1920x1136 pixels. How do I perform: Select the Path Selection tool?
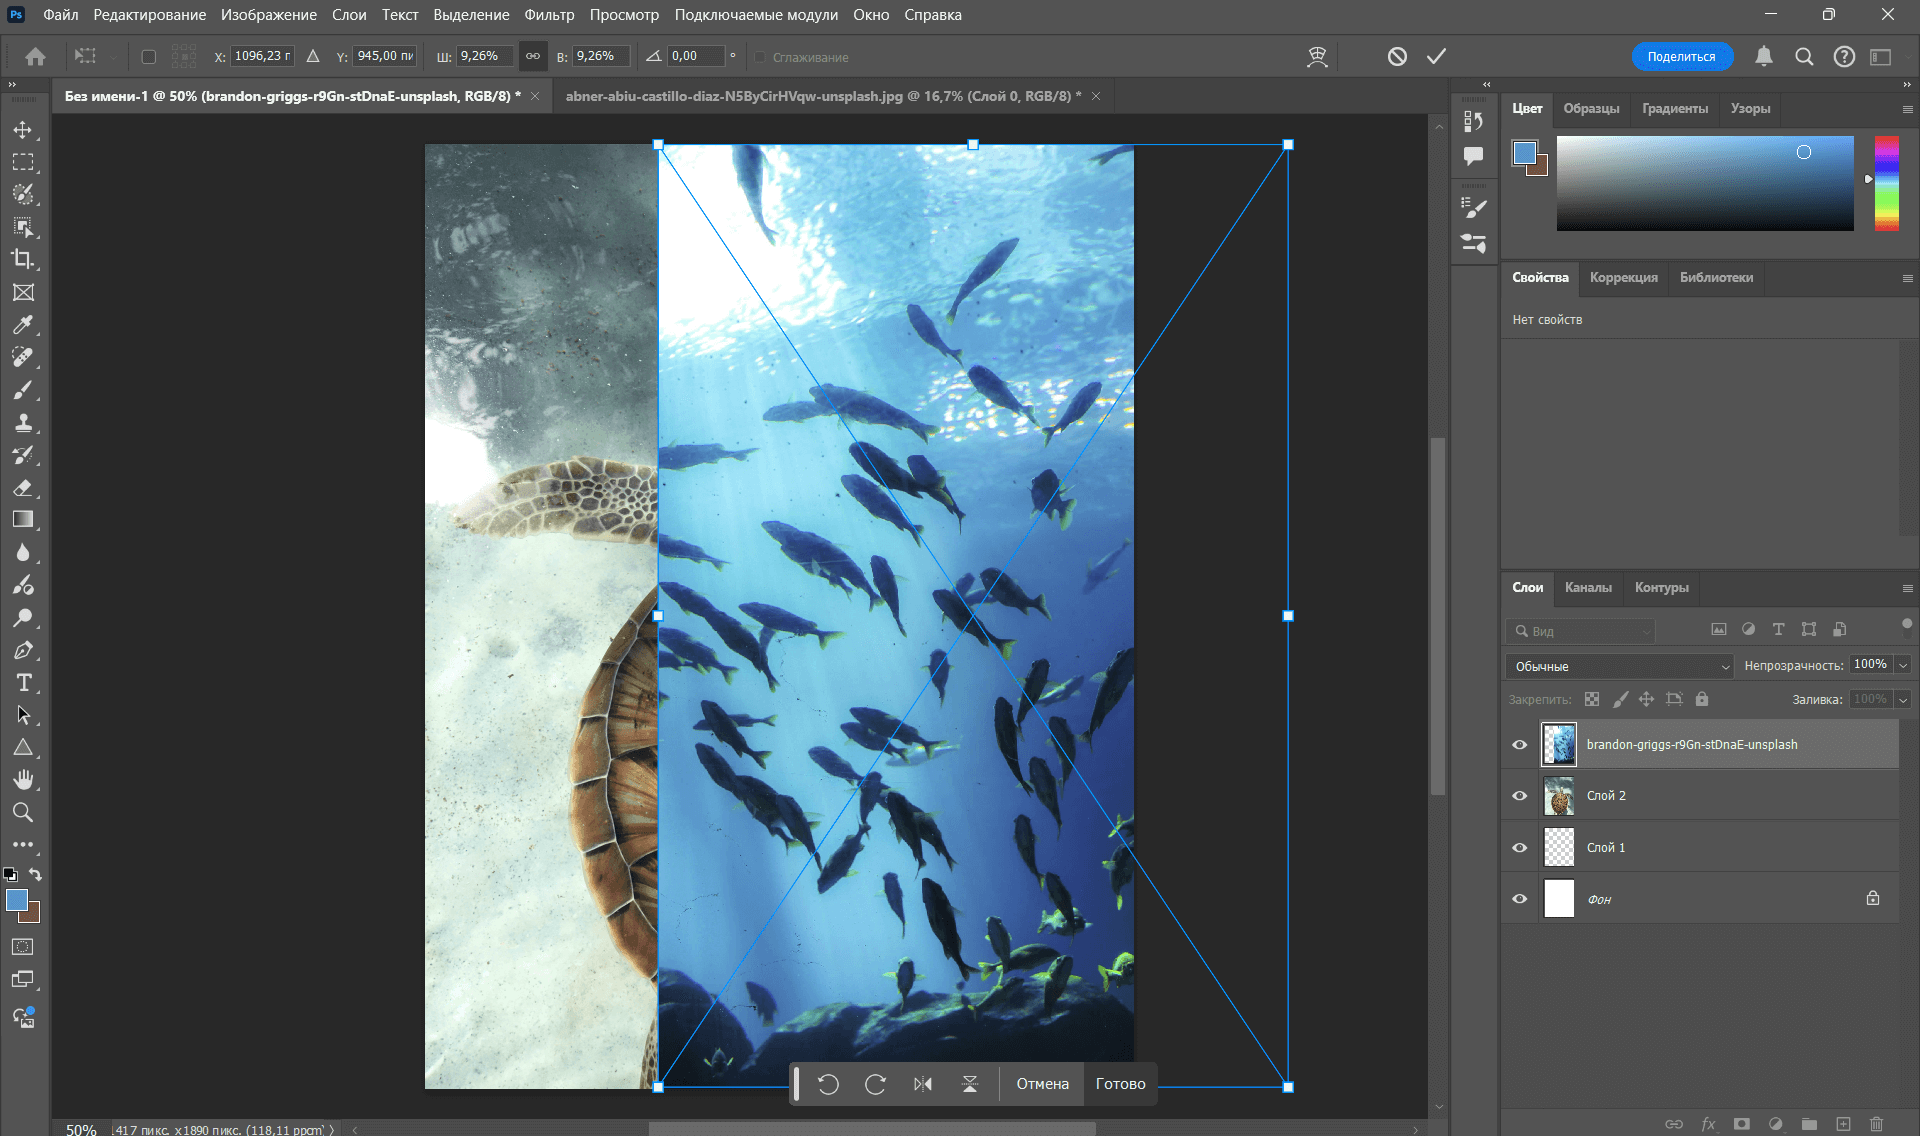tap(23, 715)
